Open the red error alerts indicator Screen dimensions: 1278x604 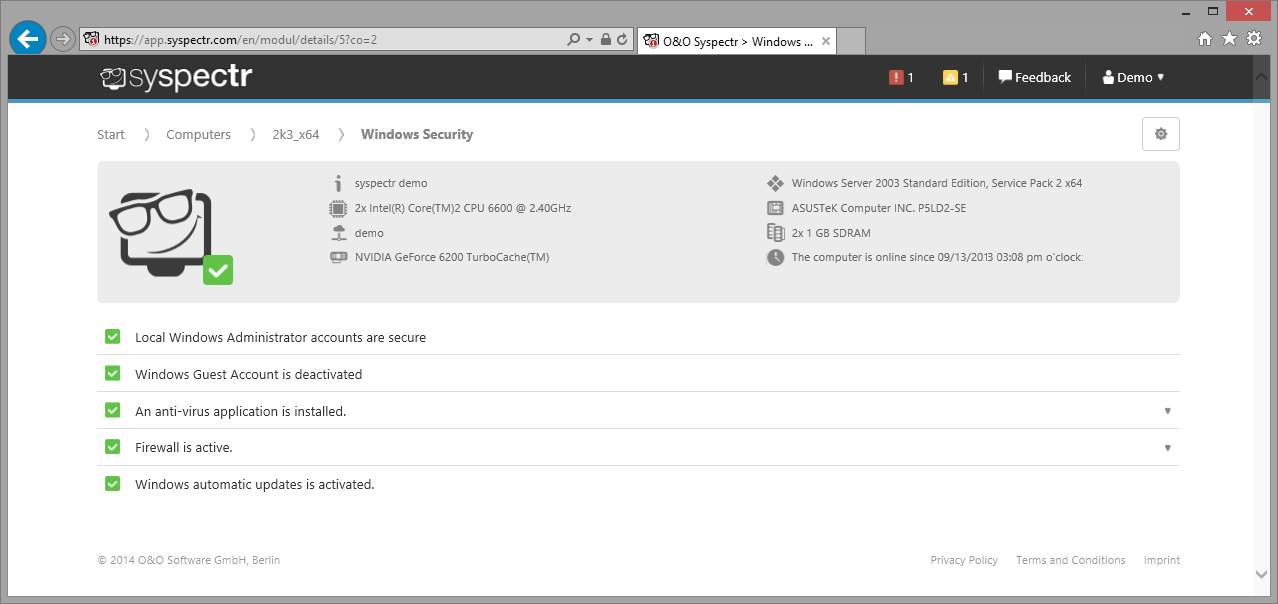[901, 77]
